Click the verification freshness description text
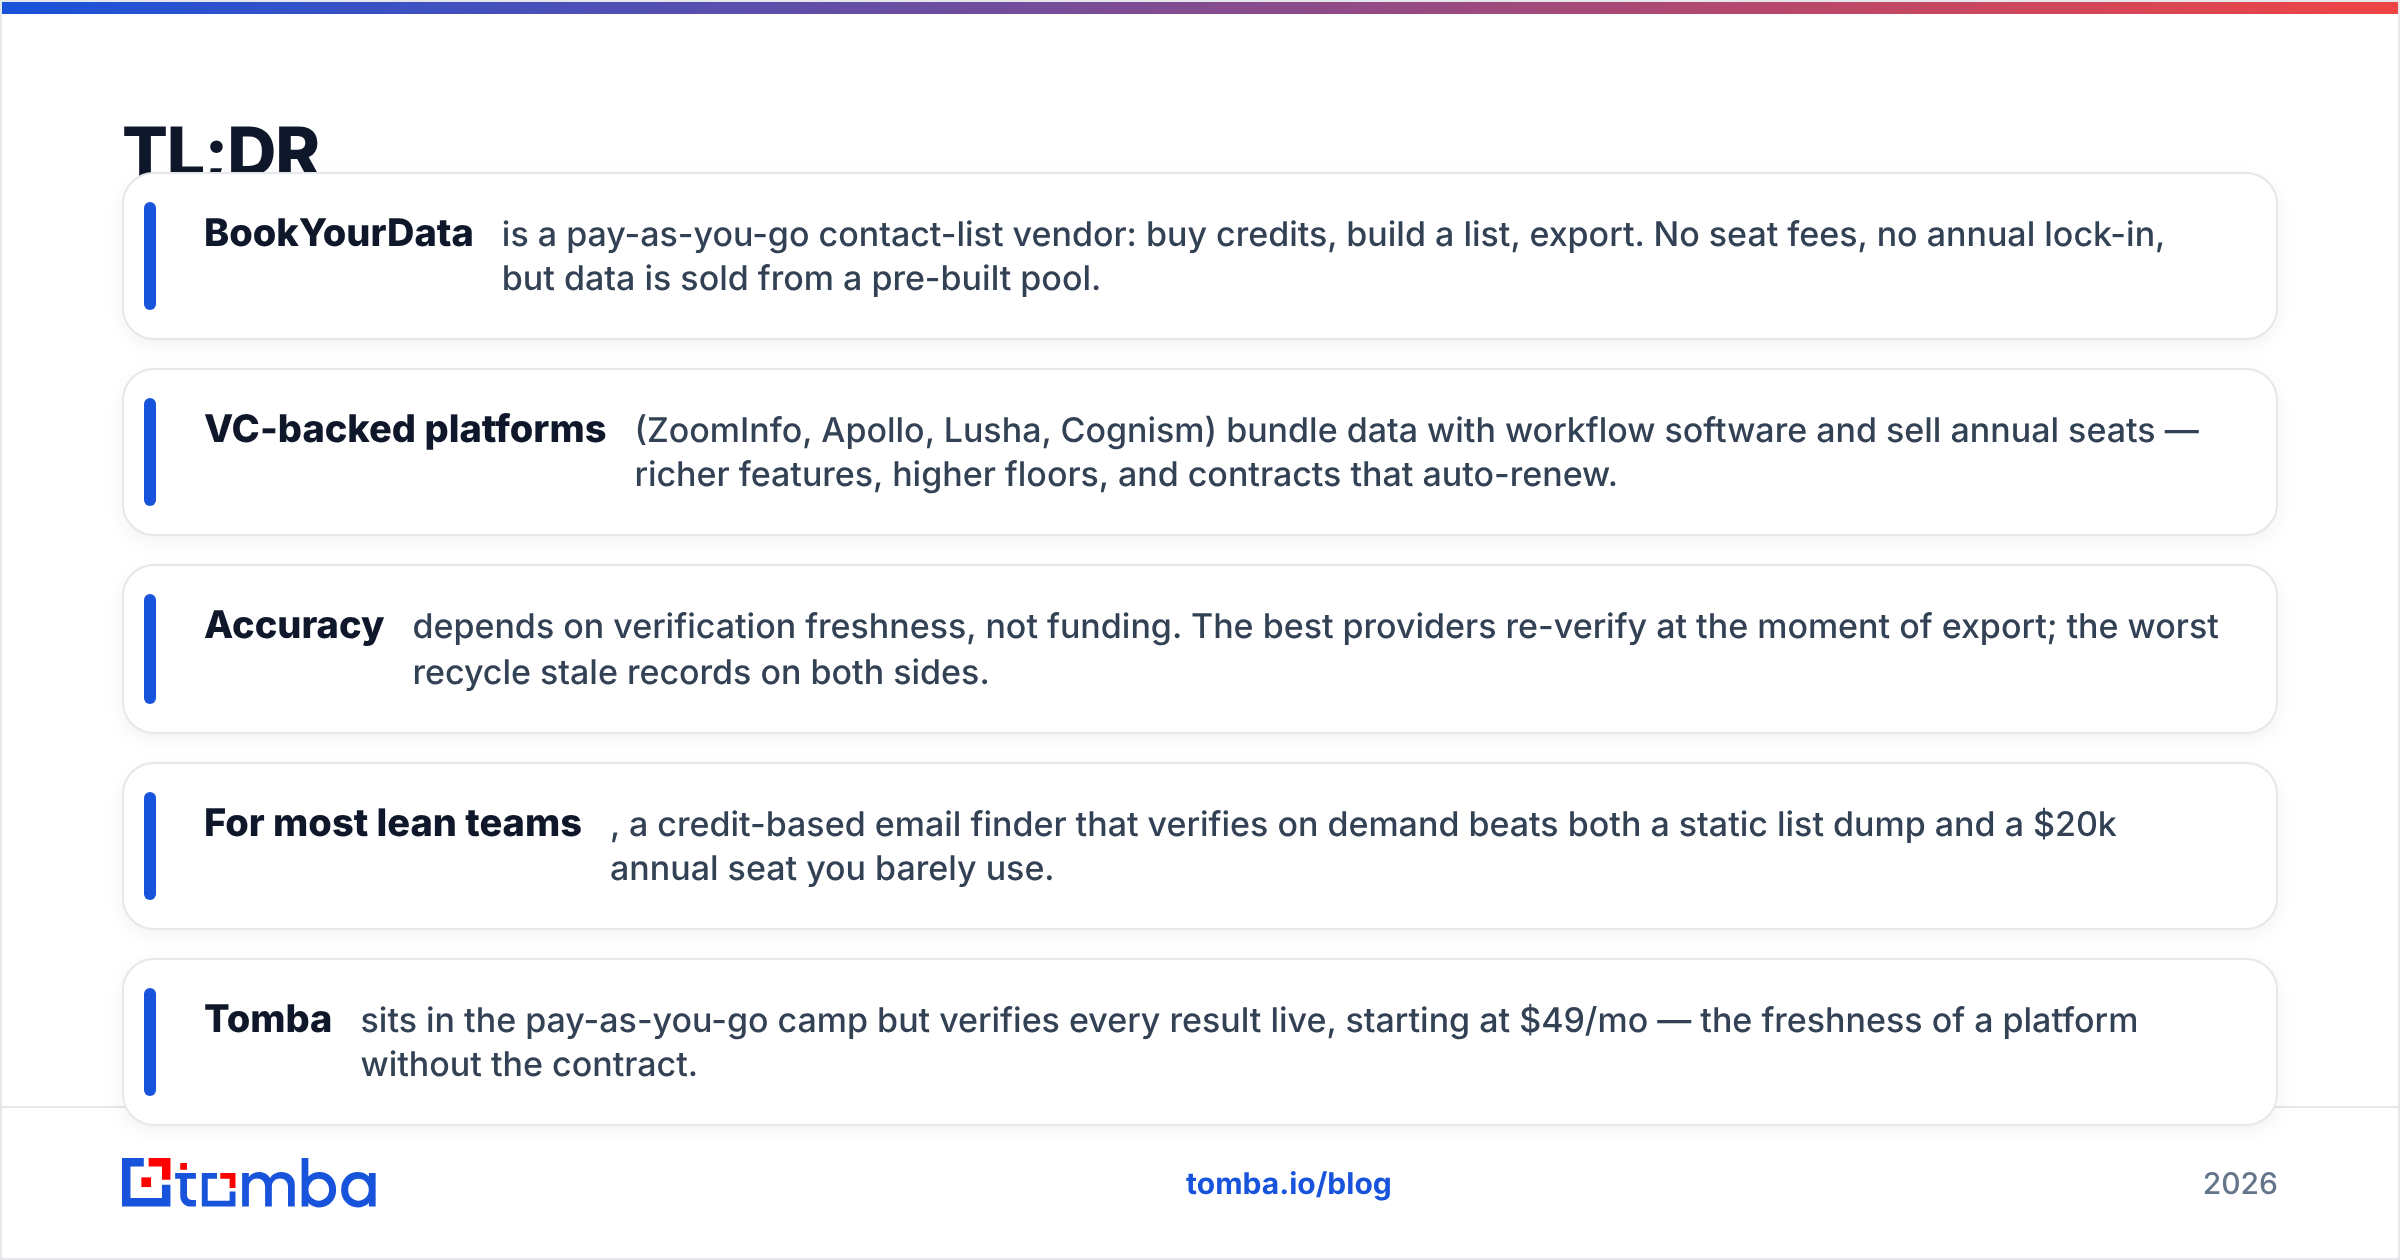The width and height of the screenshot is (2400, 1260). click(1315, 649)
